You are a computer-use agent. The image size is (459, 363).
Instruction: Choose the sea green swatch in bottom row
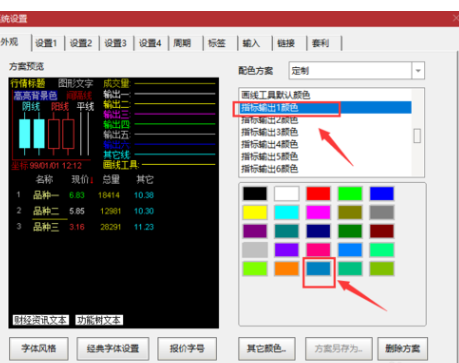coord(350,269)
